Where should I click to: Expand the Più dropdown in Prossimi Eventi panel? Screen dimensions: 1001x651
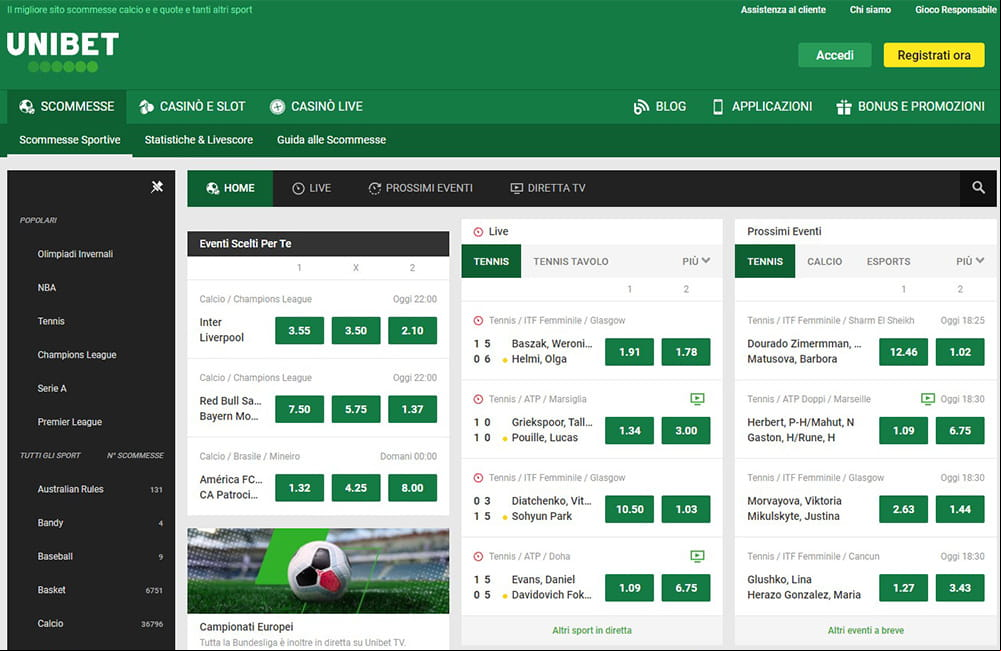tap(970, 261)
